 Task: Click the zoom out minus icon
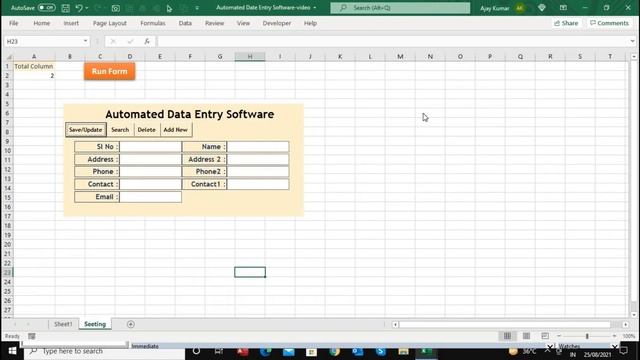559,336
